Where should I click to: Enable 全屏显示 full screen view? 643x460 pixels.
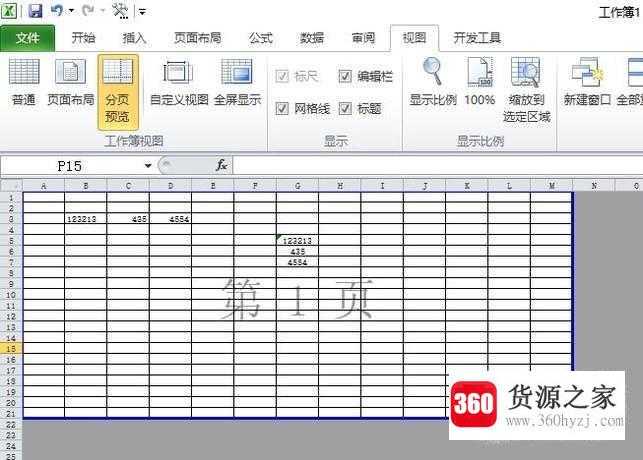pos(237,82)
